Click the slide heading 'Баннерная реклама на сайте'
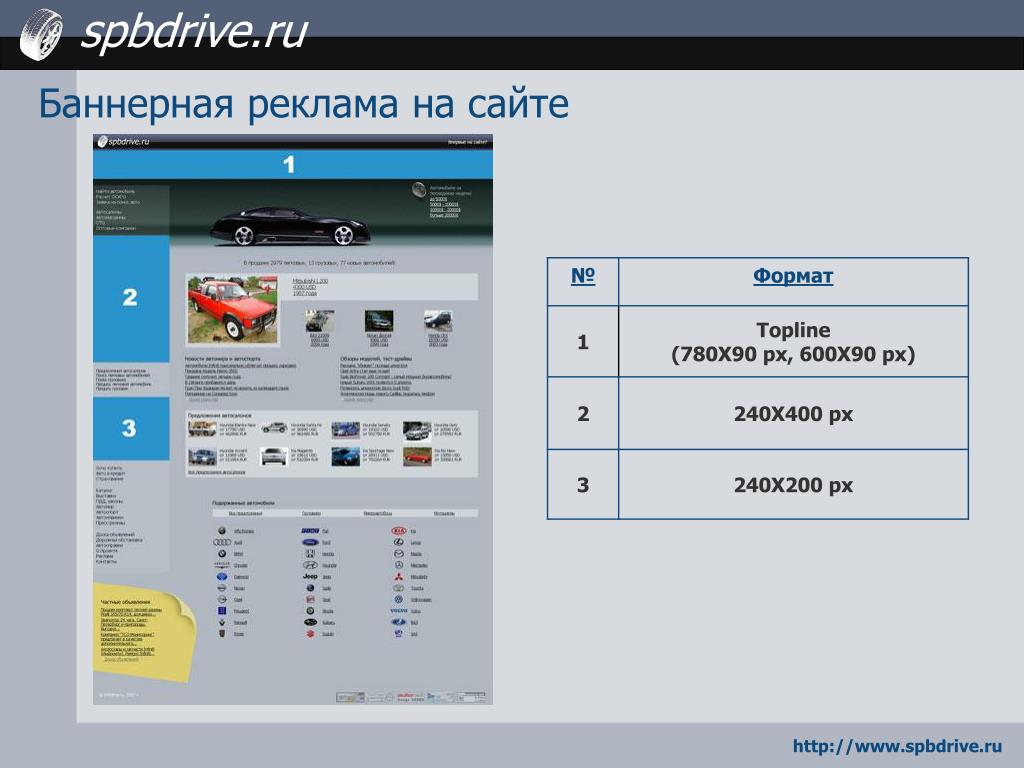 [304, 104]
